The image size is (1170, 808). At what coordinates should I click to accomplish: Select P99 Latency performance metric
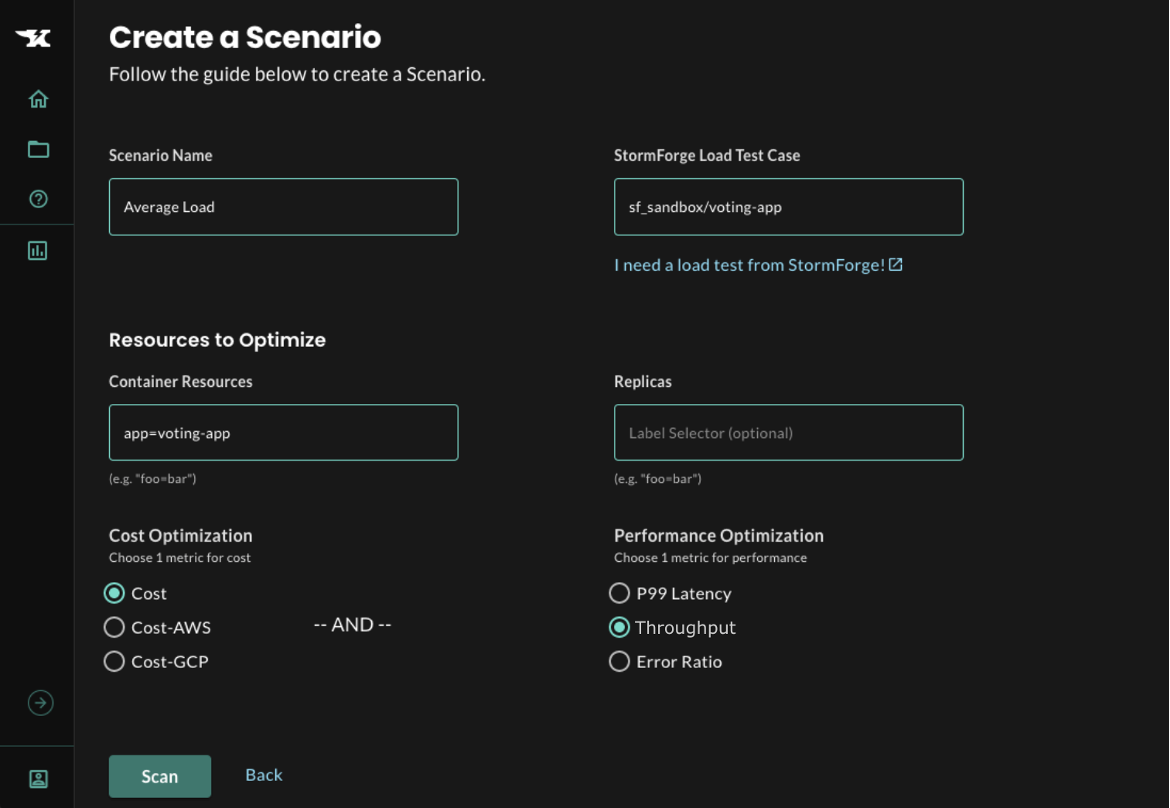click(620, 593)
